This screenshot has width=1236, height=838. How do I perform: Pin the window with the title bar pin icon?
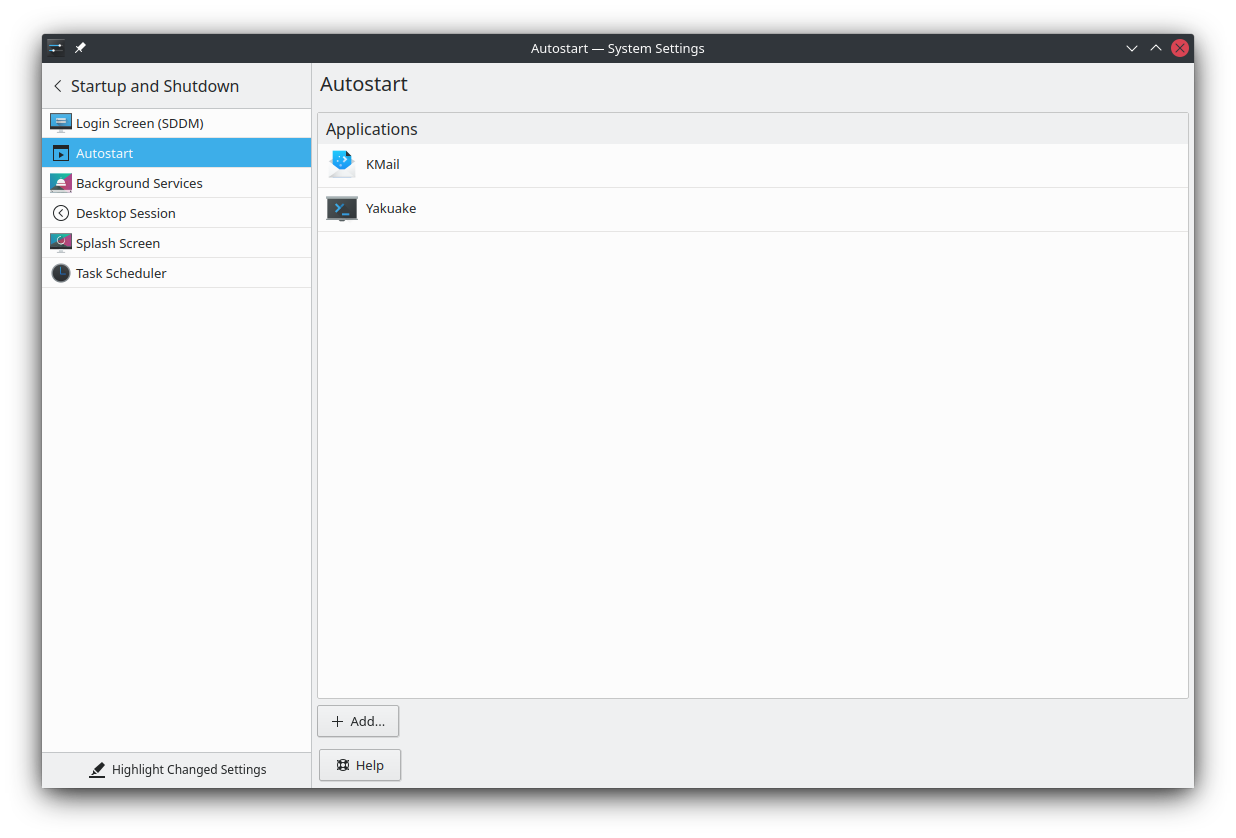click(81, 48)
